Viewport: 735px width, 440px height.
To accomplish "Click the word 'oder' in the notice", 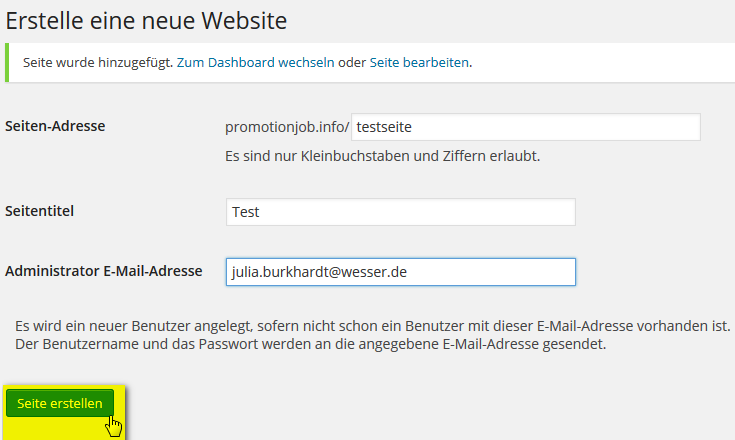I will pos(352,62).
